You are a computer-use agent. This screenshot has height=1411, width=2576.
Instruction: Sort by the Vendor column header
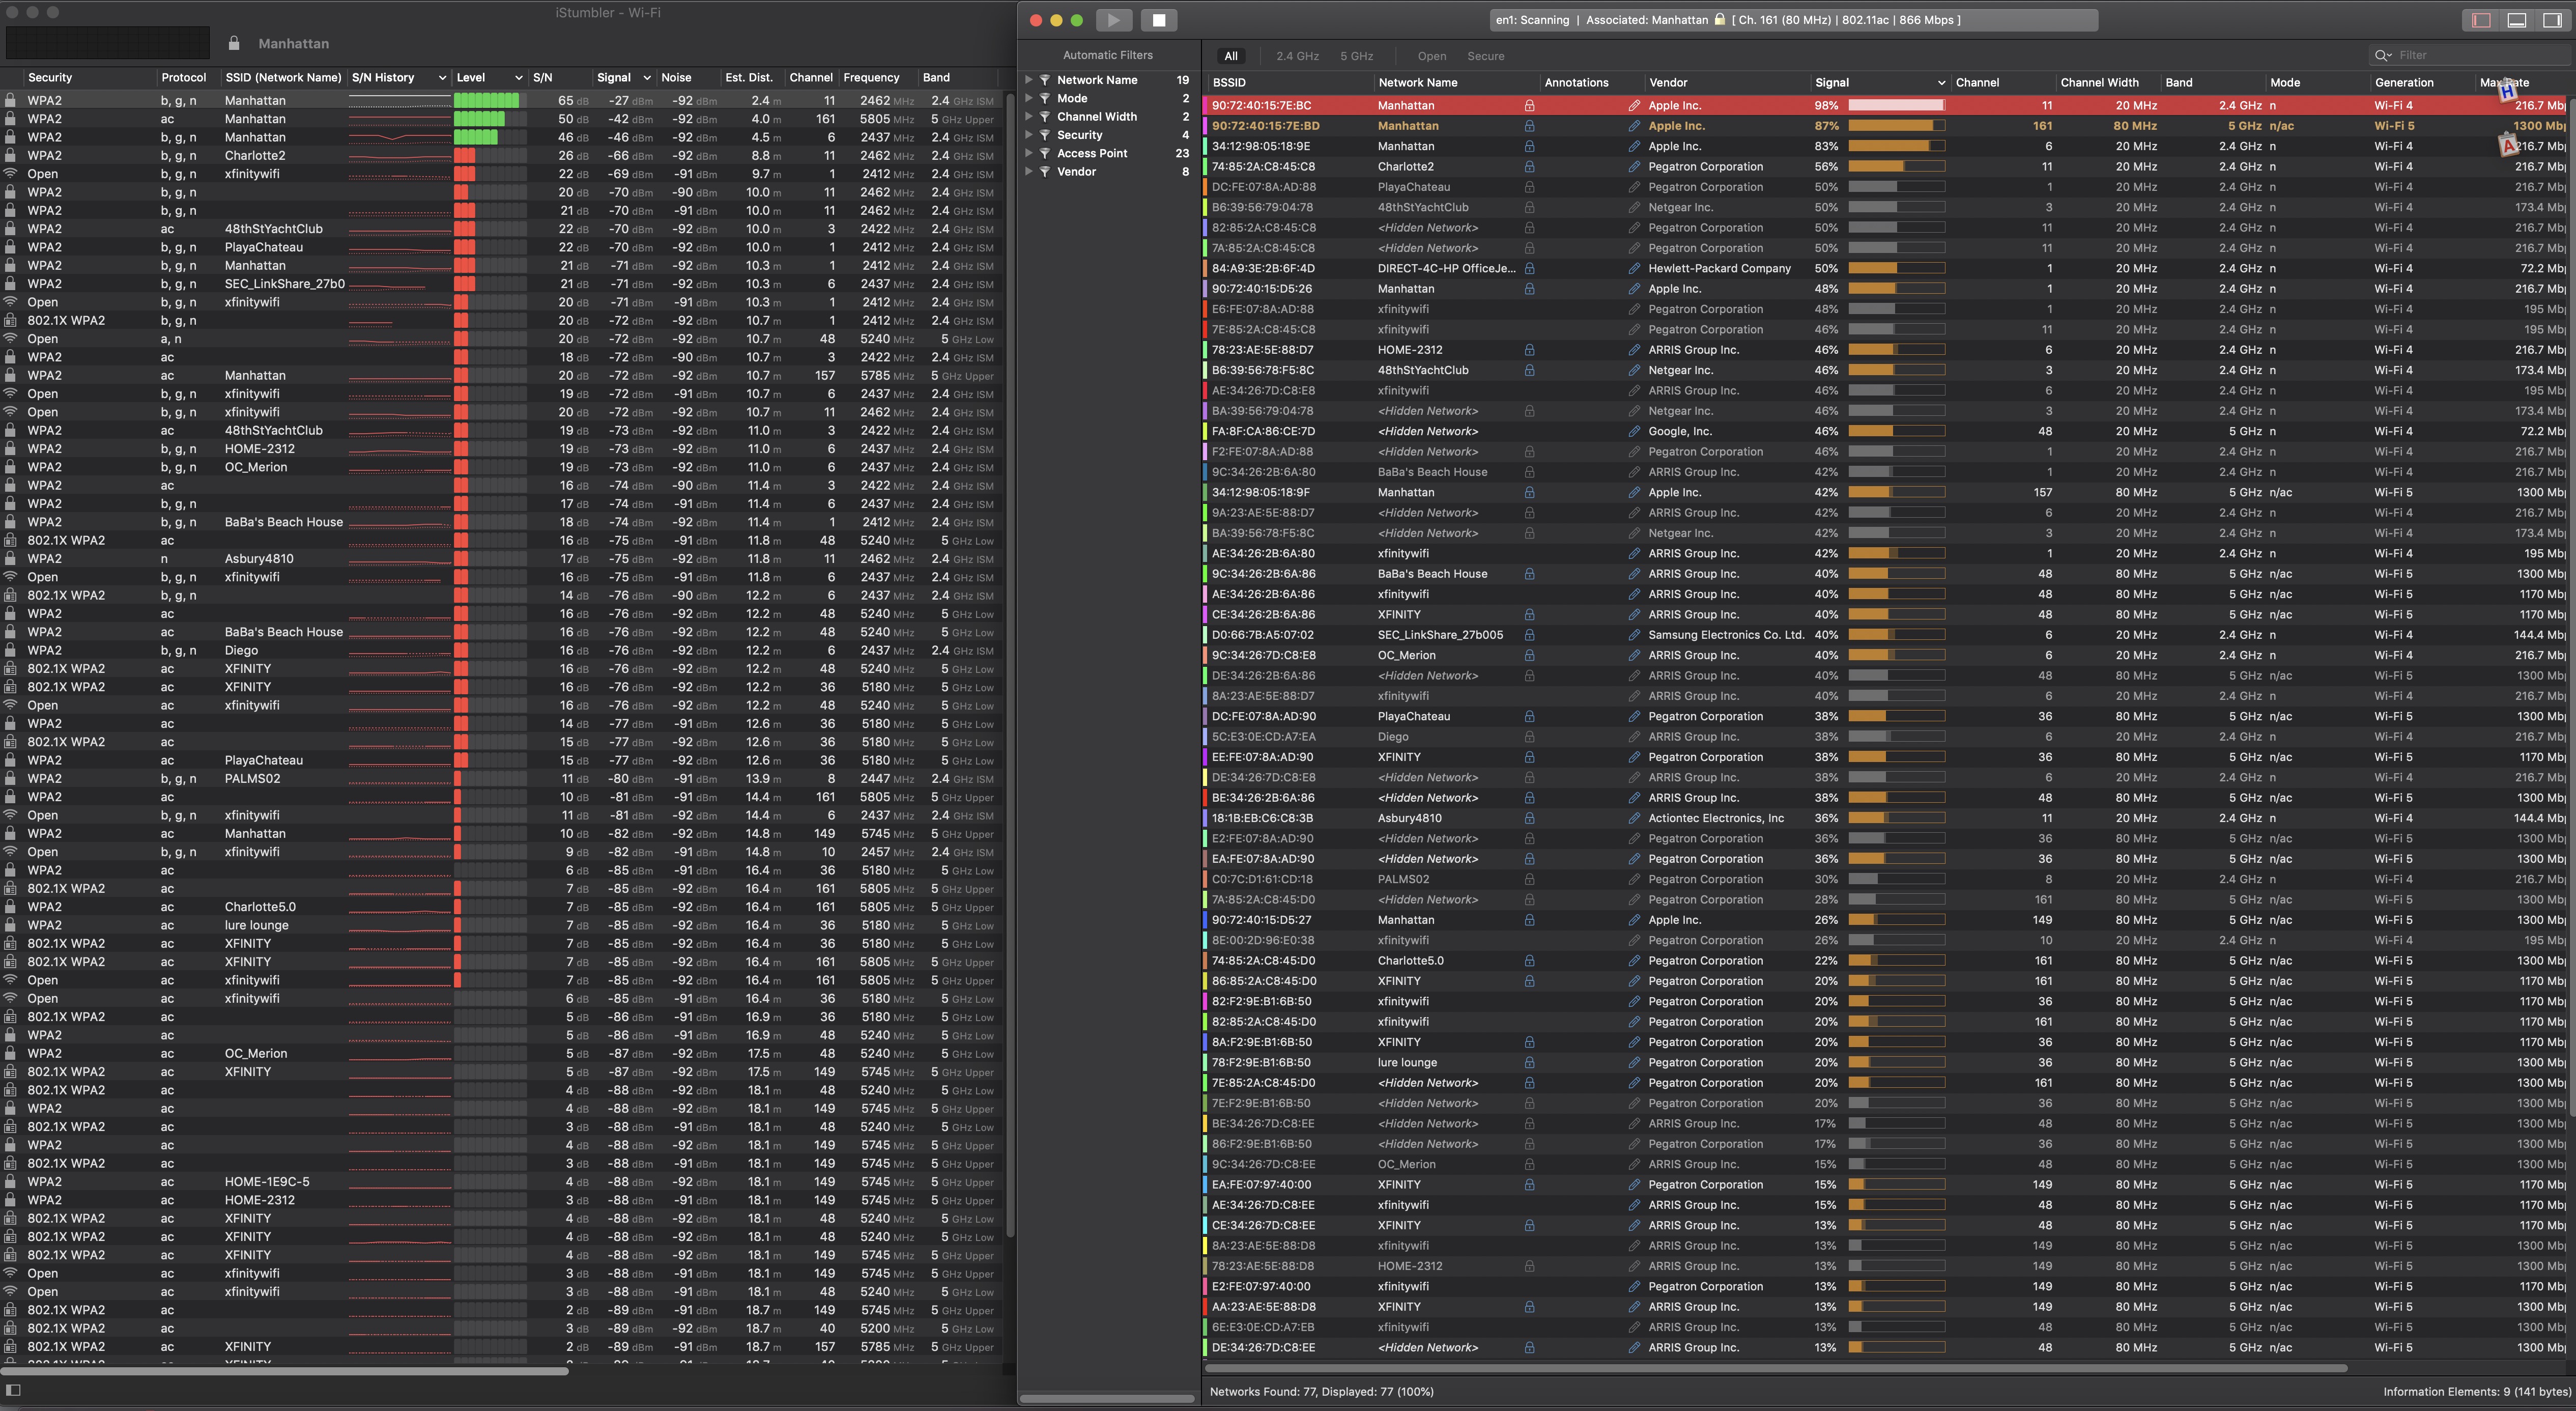tap(1667, 83)
